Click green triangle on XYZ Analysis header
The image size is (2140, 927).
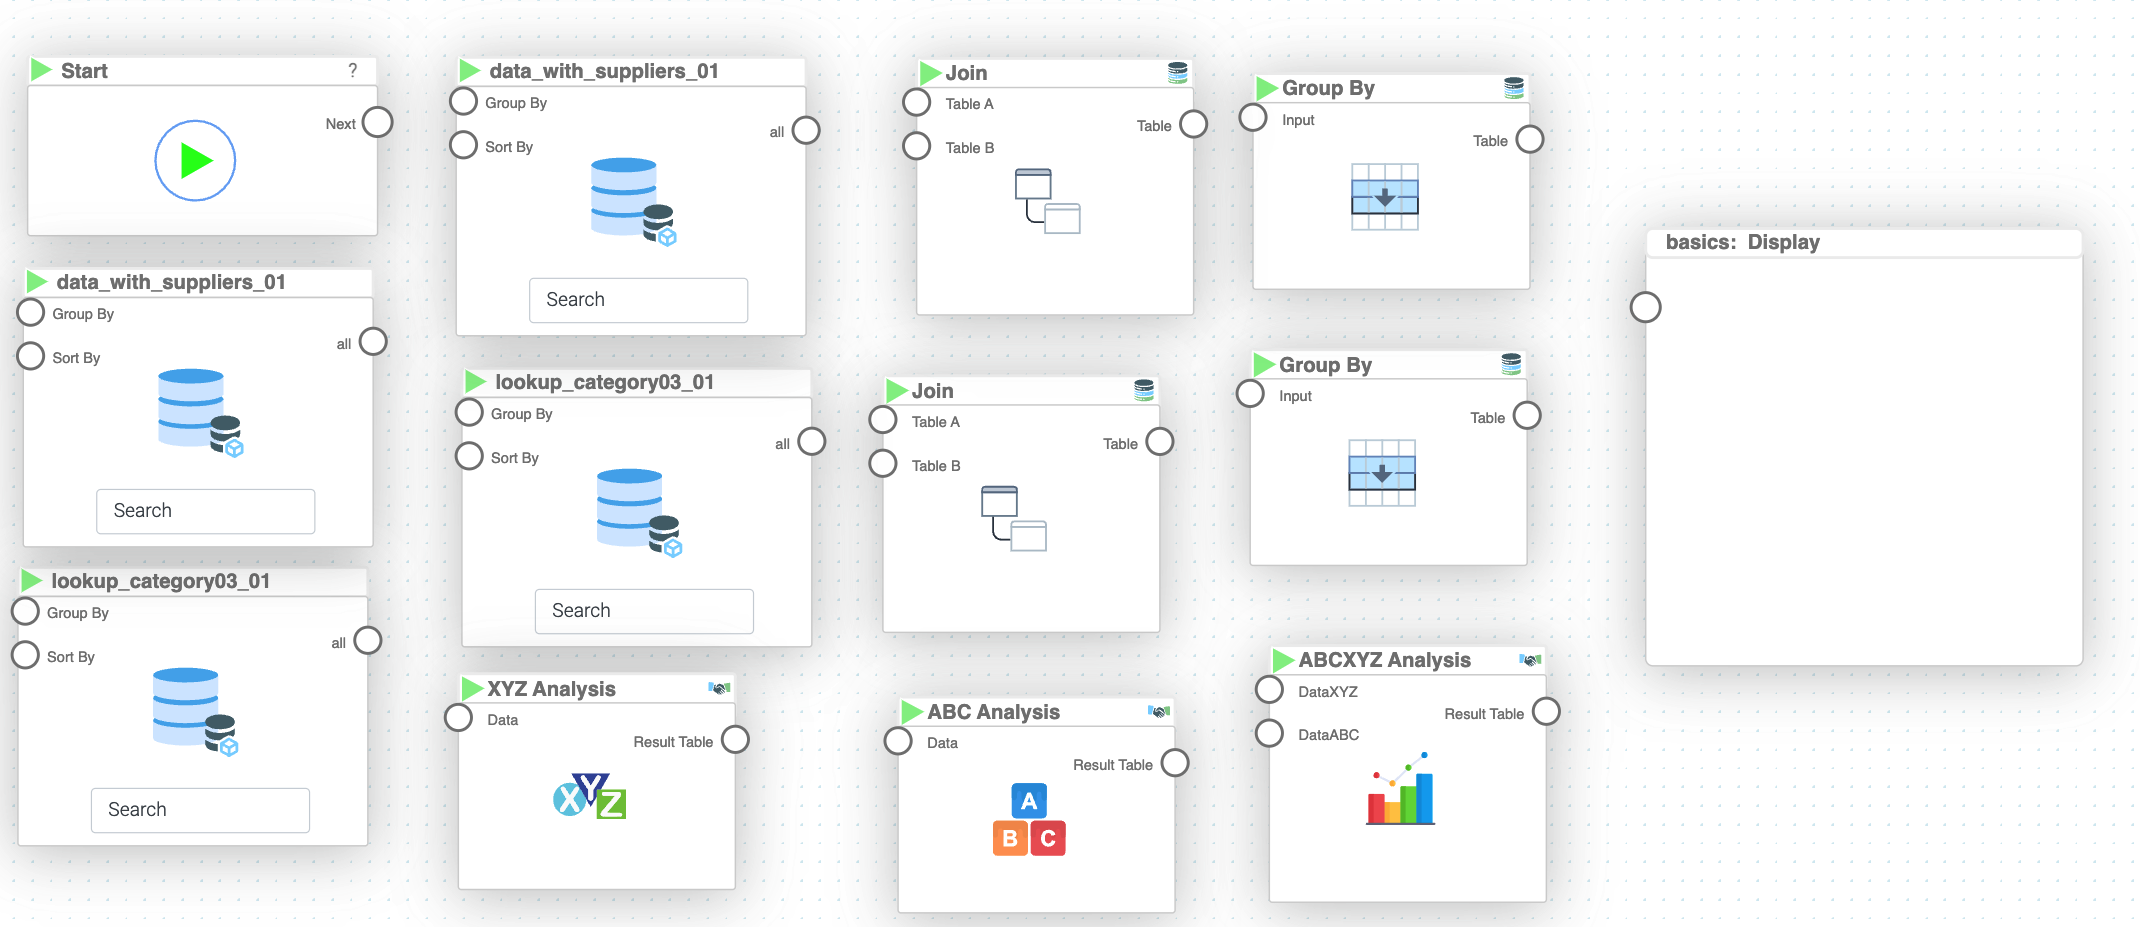pyautogui.click(x=472, y=688)
